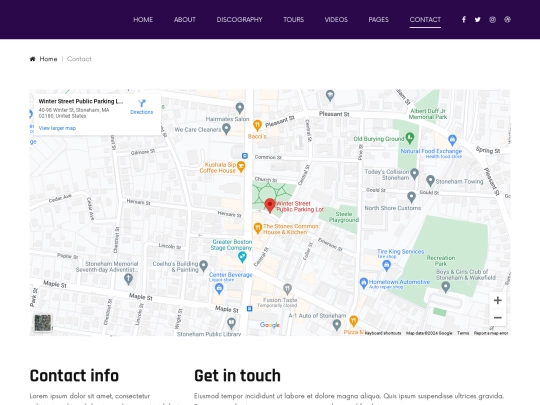Open the DISCOGRAPHY menu item
540x405 pixels.
pos(239,20)
